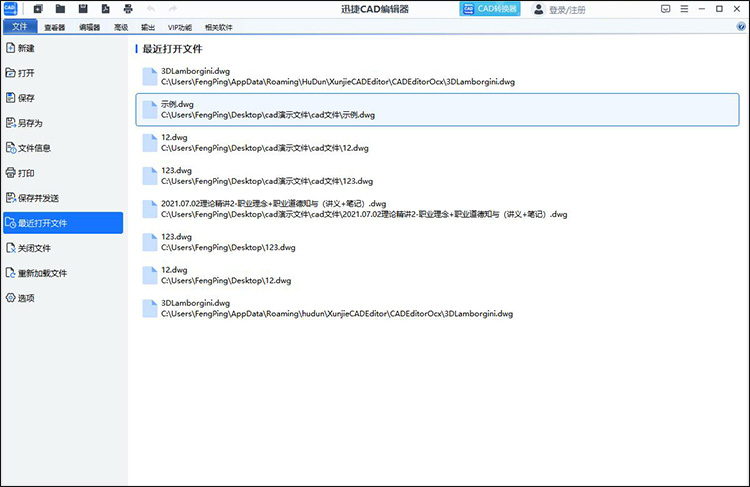Switch to the 查看器 tab
Viewport: 750px width, 487px height.
click(55, 27)
